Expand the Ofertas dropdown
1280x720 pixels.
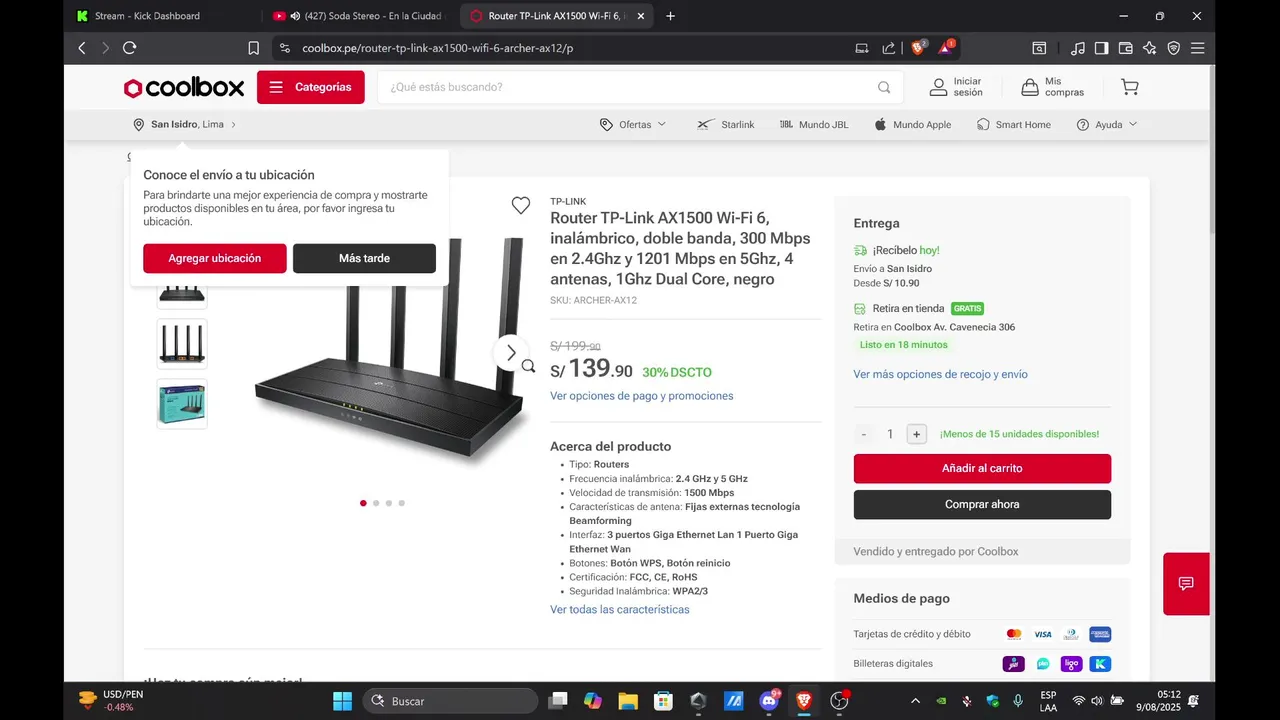(633, 125)
